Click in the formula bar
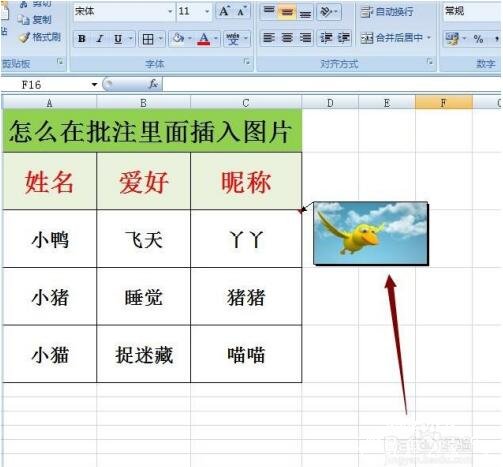This screenshot has height=467, width=503. [332, 85]
